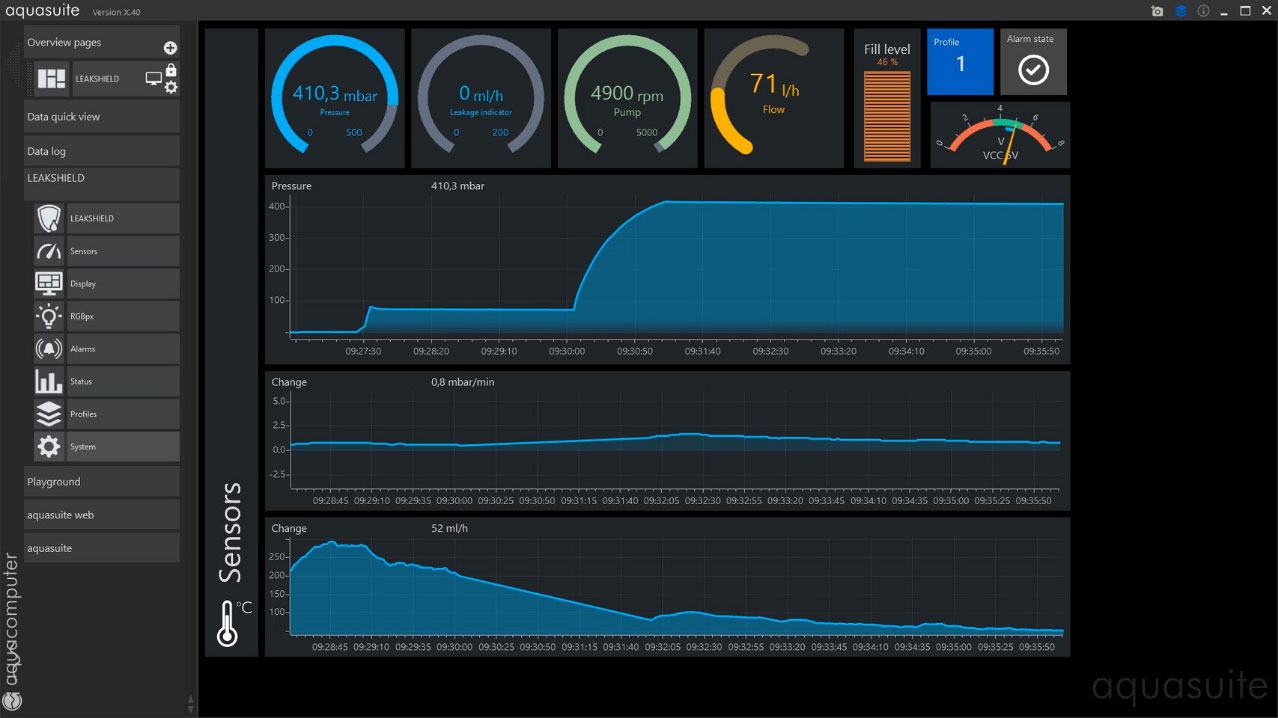
Task: Click the camera screenshot icon in title bar
Action: point(1157,11)
